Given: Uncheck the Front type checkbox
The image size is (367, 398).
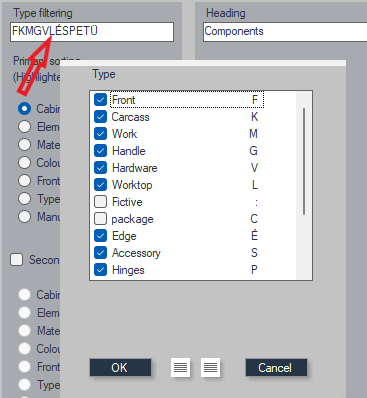Looking at the screenshot, I should 100,99.
